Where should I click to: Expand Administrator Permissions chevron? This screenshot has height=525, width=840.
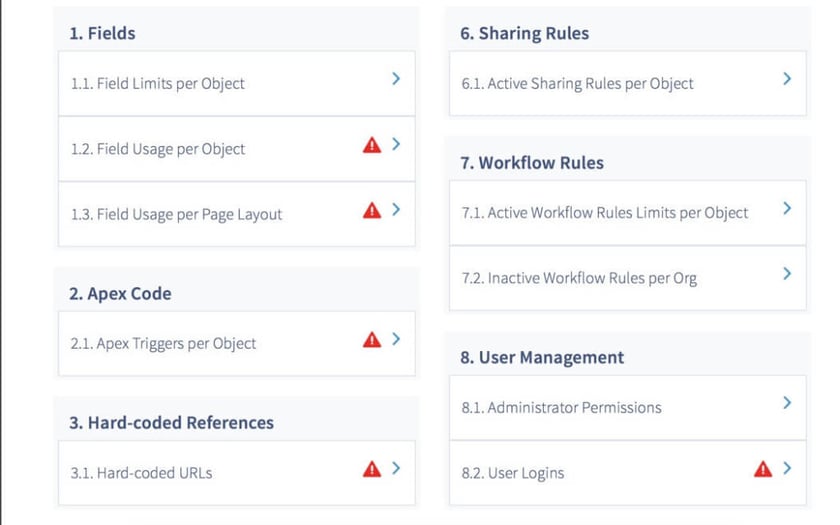[787, 403]
